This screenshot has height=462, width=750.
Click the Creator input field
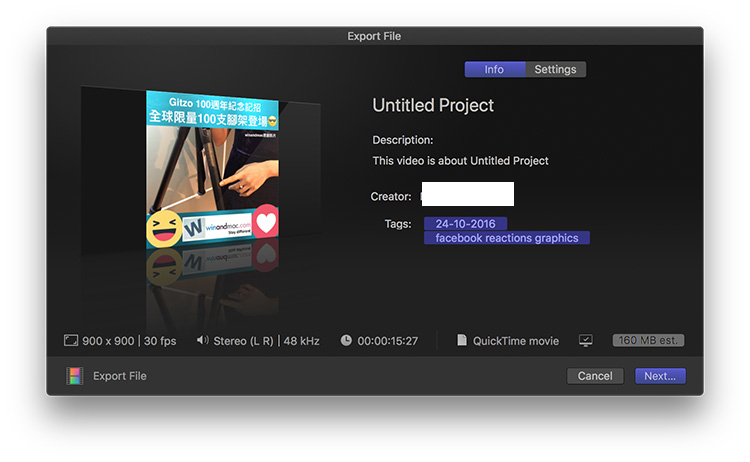click(467, 195)
